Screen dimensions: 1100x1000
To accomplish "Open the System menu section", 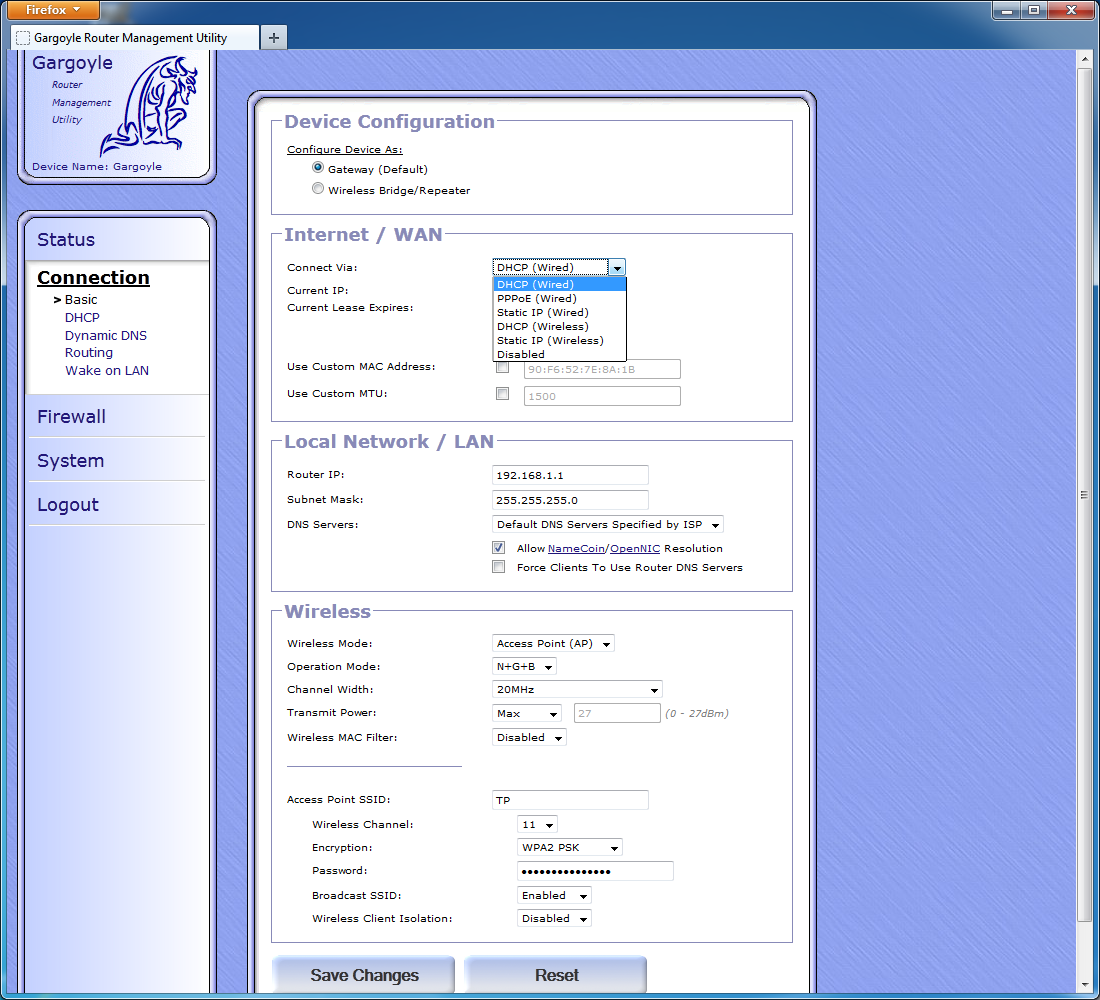I will (70, 461).
